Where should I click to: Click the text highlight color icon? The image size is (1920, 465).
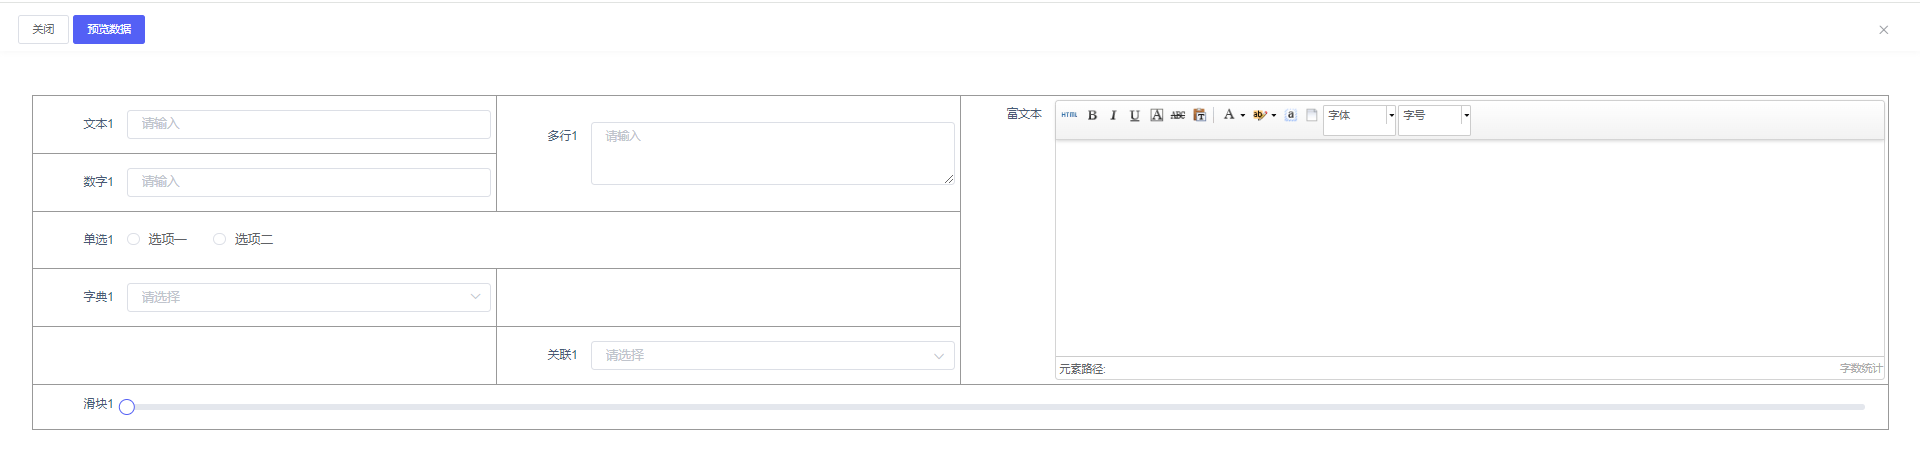[x=1259, y=115]
